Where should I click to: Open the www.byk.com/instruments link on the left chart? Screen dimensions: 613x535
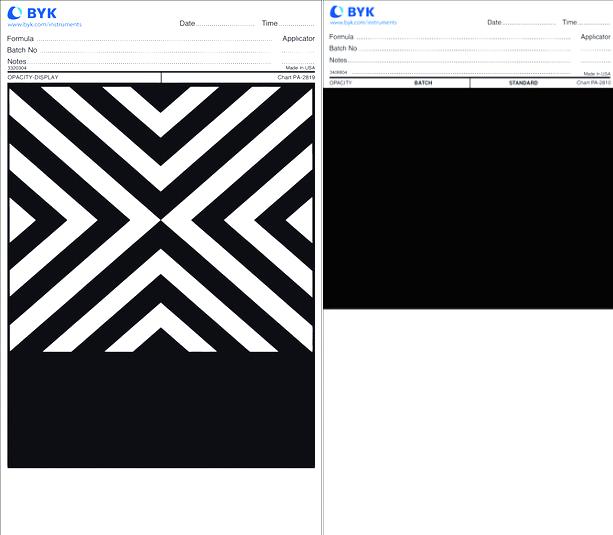coord(45,24)
